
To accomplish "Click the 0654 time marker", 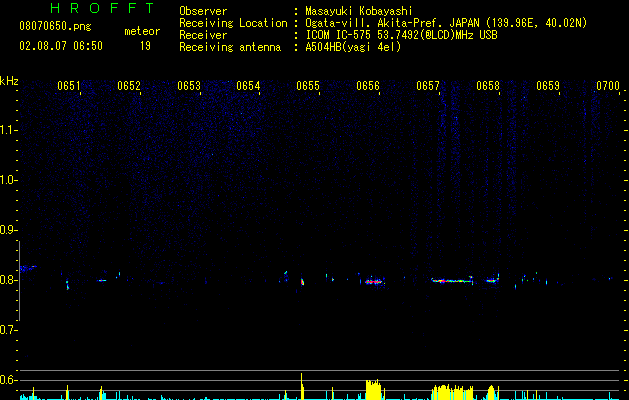I will coord(248,86).
